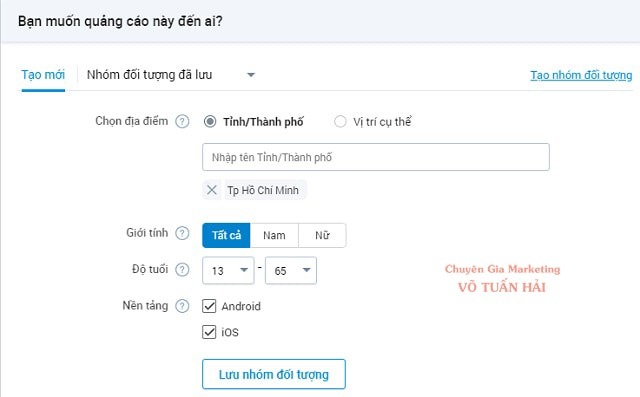Select Vị trí cụ thể radio option
The image size is (640, 397).
click(x=340, y=122)
